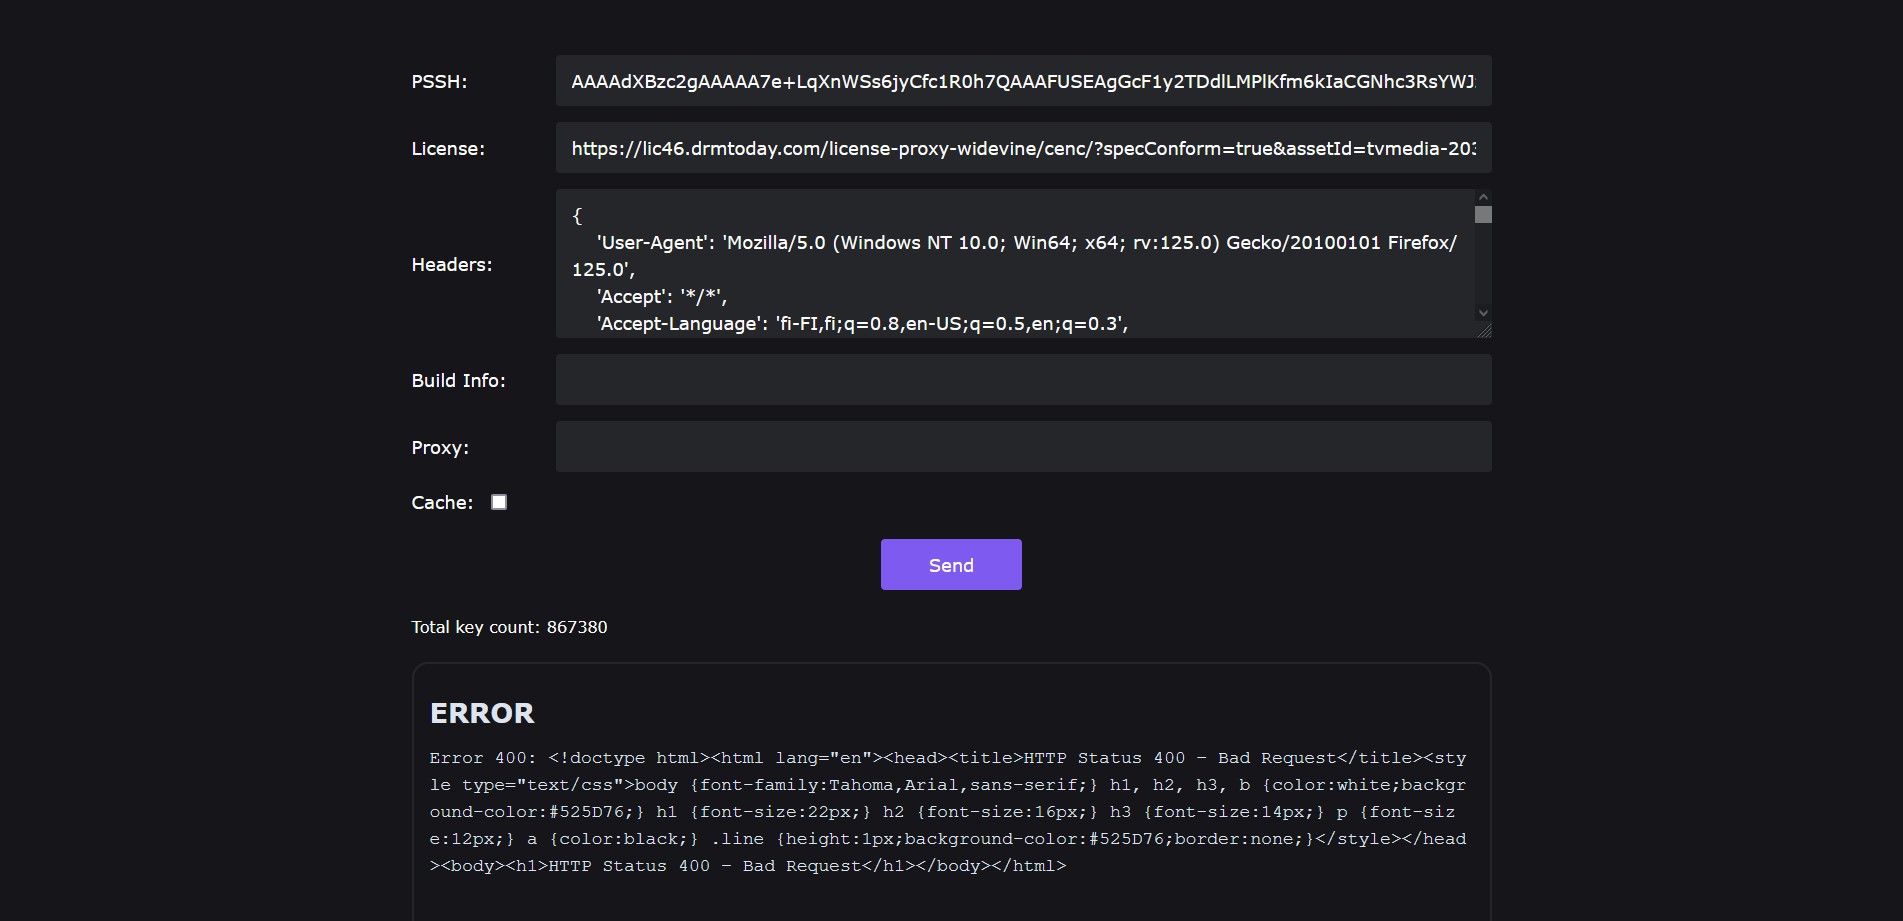Click the Headers scrollbar down arrow
1903x921 pixels.
pyautogui.click(x=1483, y=313)
